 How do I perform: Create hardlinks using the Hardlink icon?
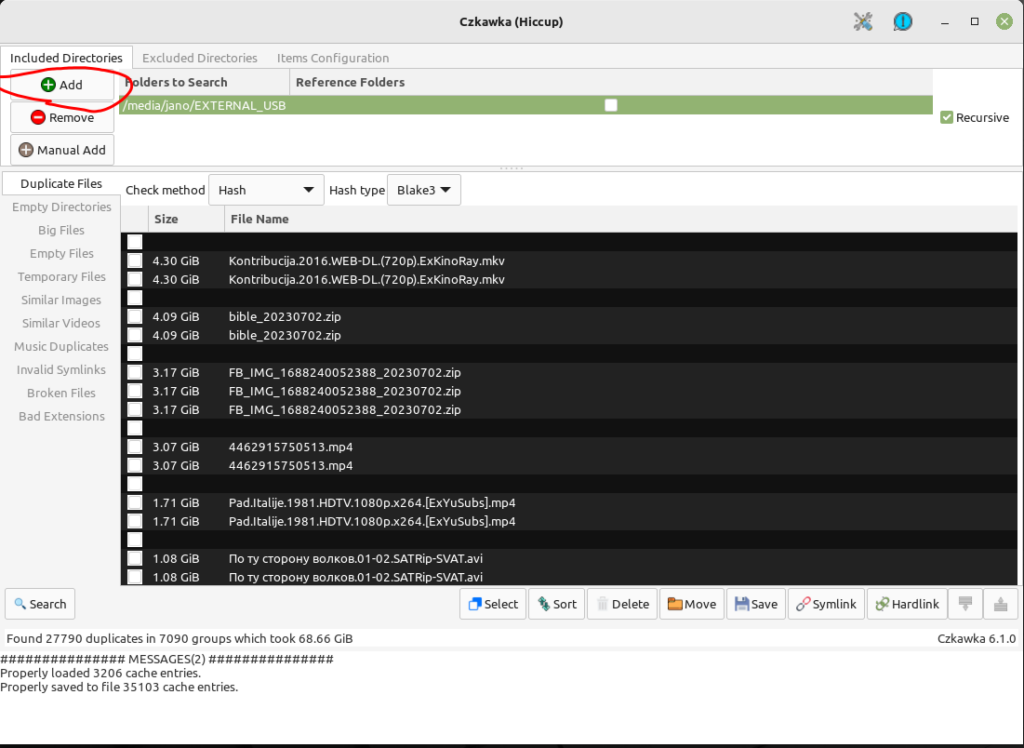pyautogui.click(x=906, y=603)
